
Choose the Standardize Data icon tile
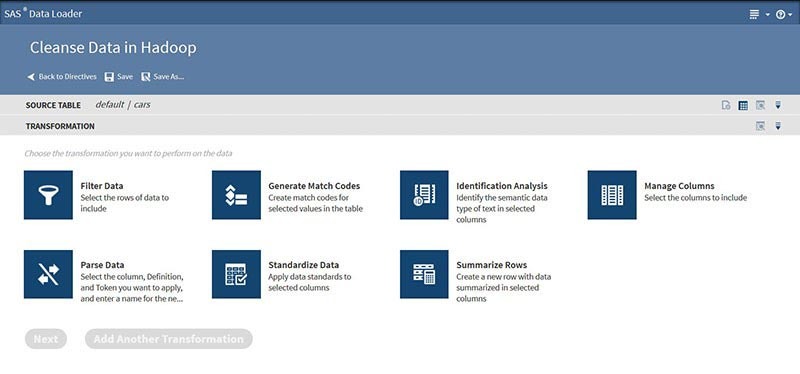click(x=236, y=274)
